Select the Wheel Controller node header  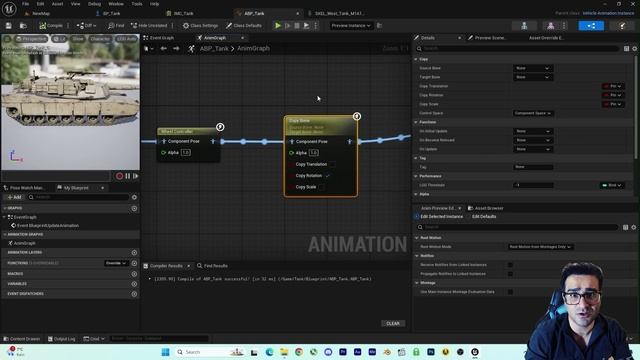pos(188,131)
